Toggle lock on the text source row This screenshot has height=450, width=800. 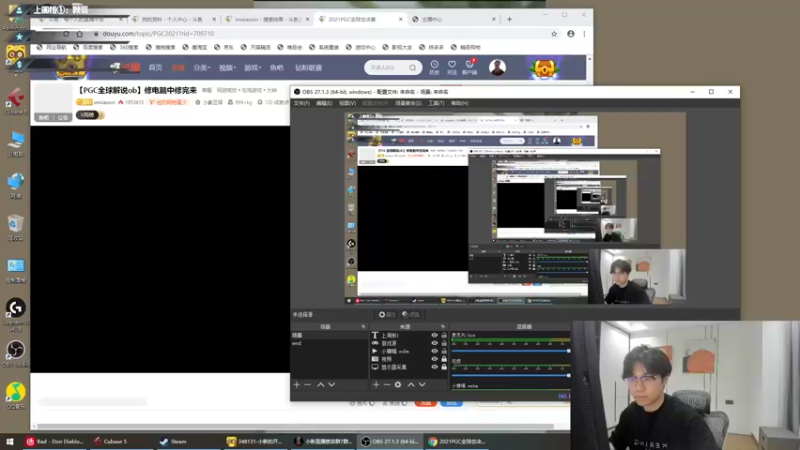click(444, 335)
